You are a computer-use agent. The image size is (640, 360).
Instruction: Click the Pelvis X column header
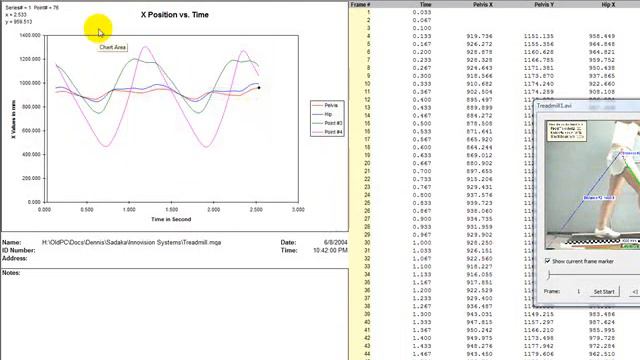click(483, 4)
